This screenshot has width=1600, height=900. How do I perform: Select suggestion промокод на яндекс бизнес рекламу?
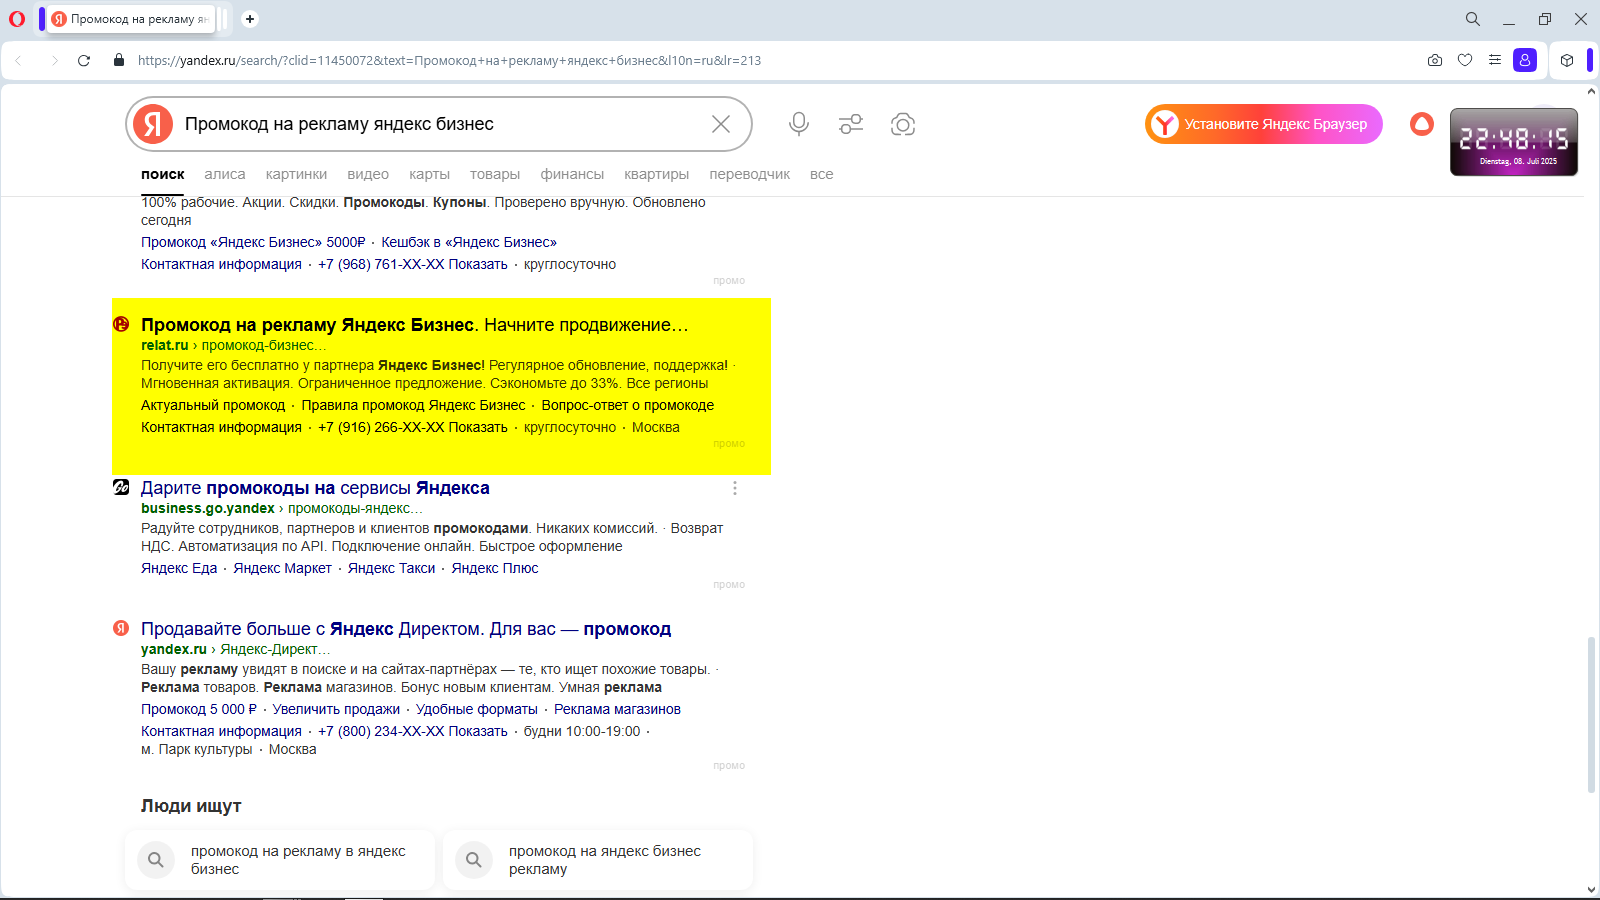pyautogui.click(x=598, y=860)
